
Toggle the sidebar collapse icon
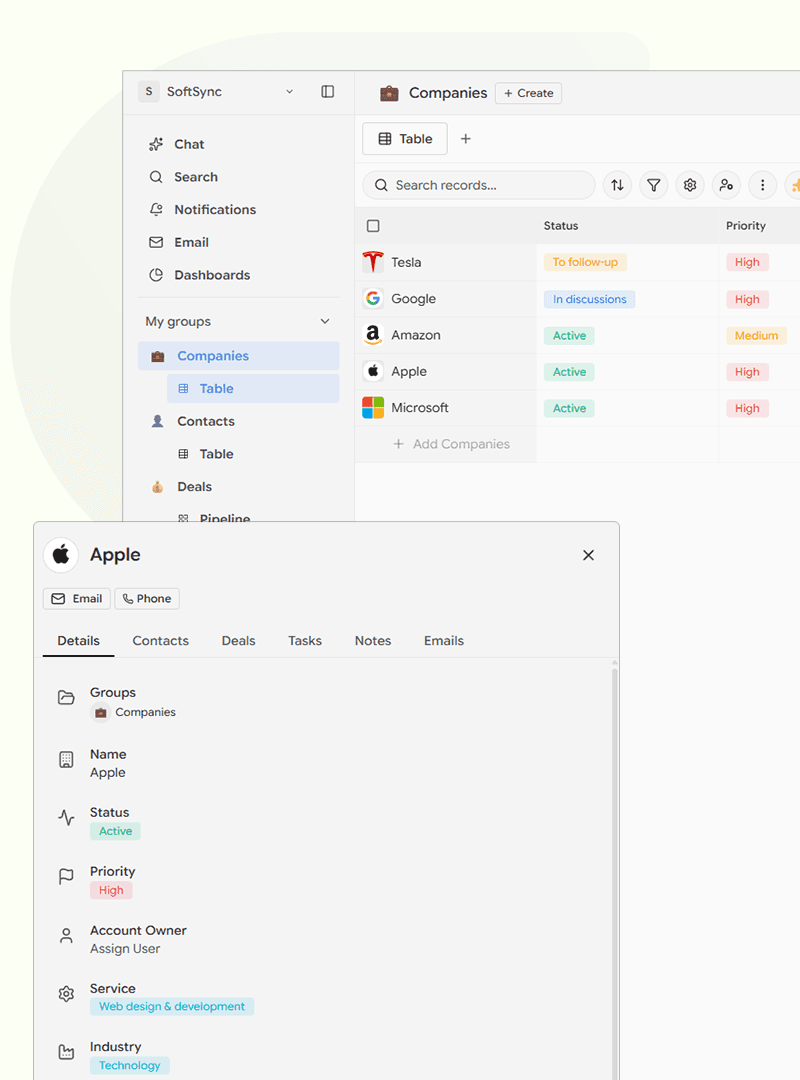tap(327, 92)
